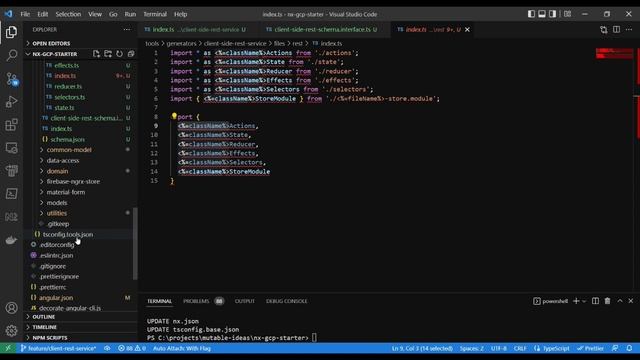Screen dimensions: 640x360
Task: Click the lightbulb code action on line 8
Action: (174, 116)
